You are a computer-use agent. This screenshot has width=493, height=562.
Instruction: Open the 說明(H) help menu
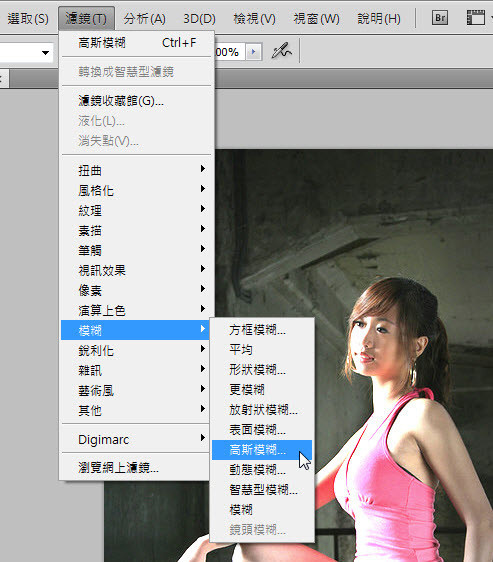379,18
